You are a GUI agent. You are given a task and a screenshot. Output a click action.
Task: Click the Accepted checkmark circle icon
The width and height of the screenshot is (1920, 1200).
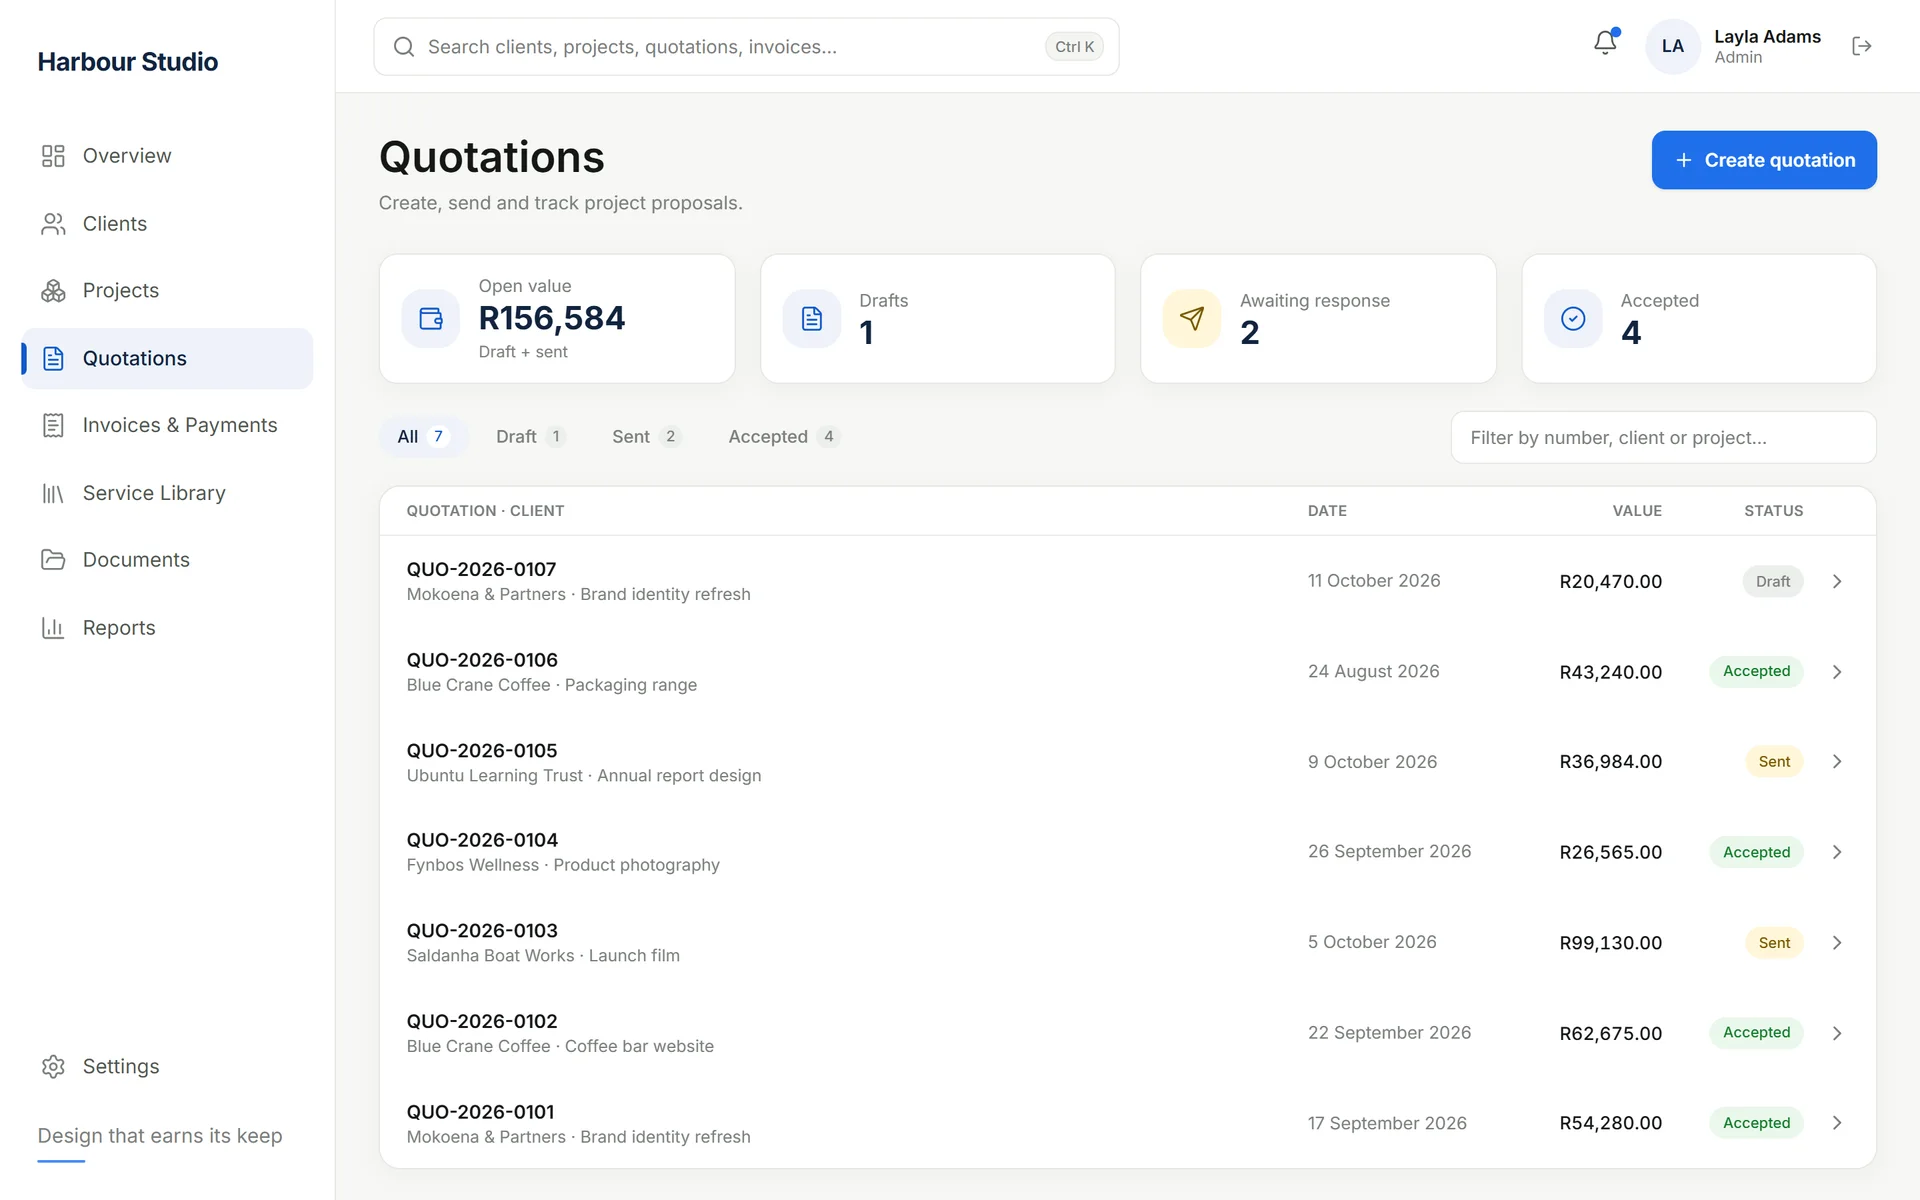pyautogui.click(x=1573, y=319)
